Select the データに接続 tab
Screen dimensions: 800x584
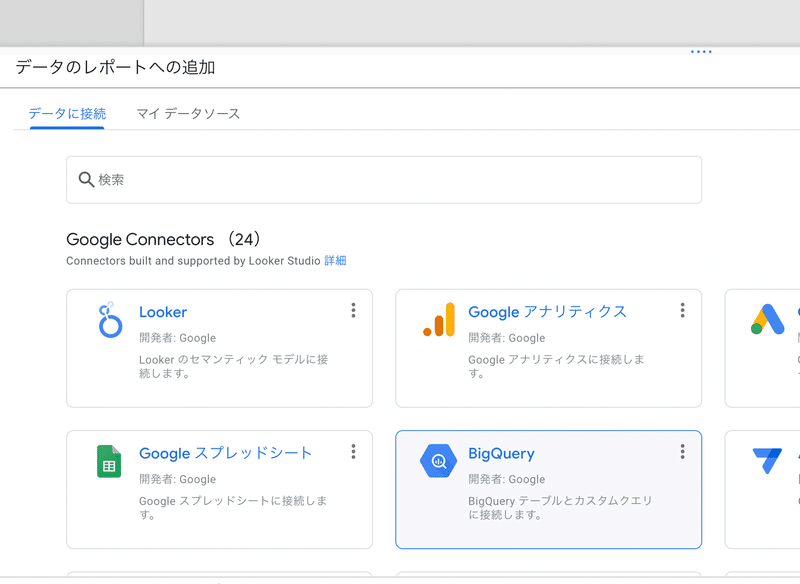pyautogui.click(x=67, y=114)
